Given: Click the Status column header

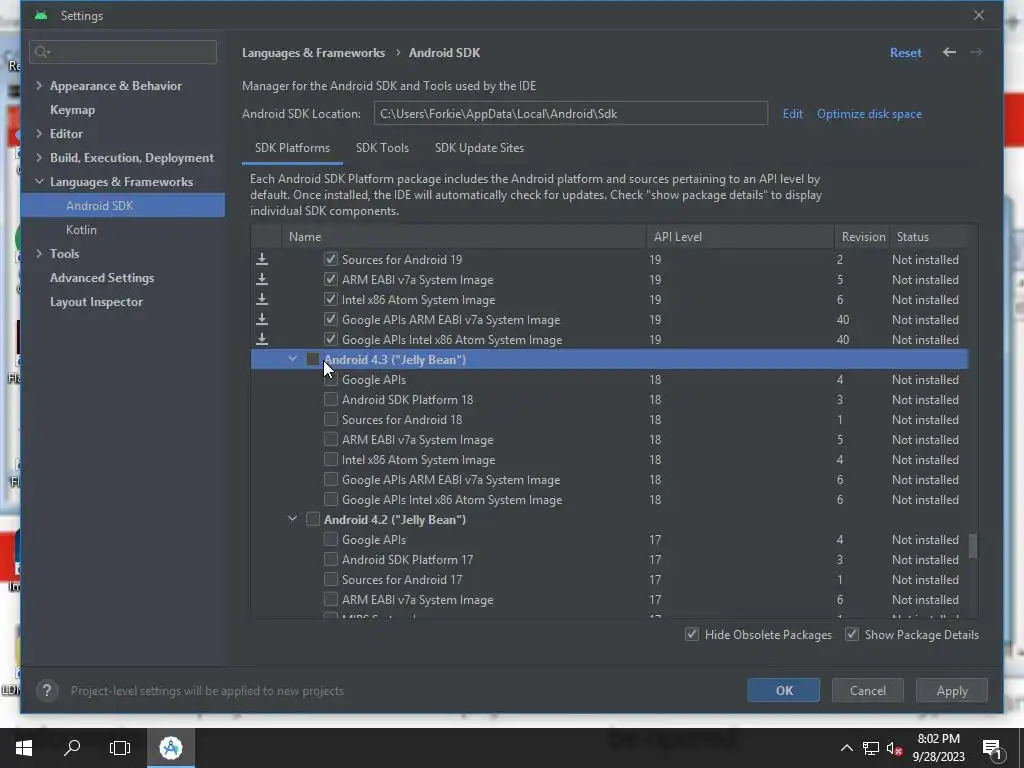Looking at the screenshot, I should 928,236.
